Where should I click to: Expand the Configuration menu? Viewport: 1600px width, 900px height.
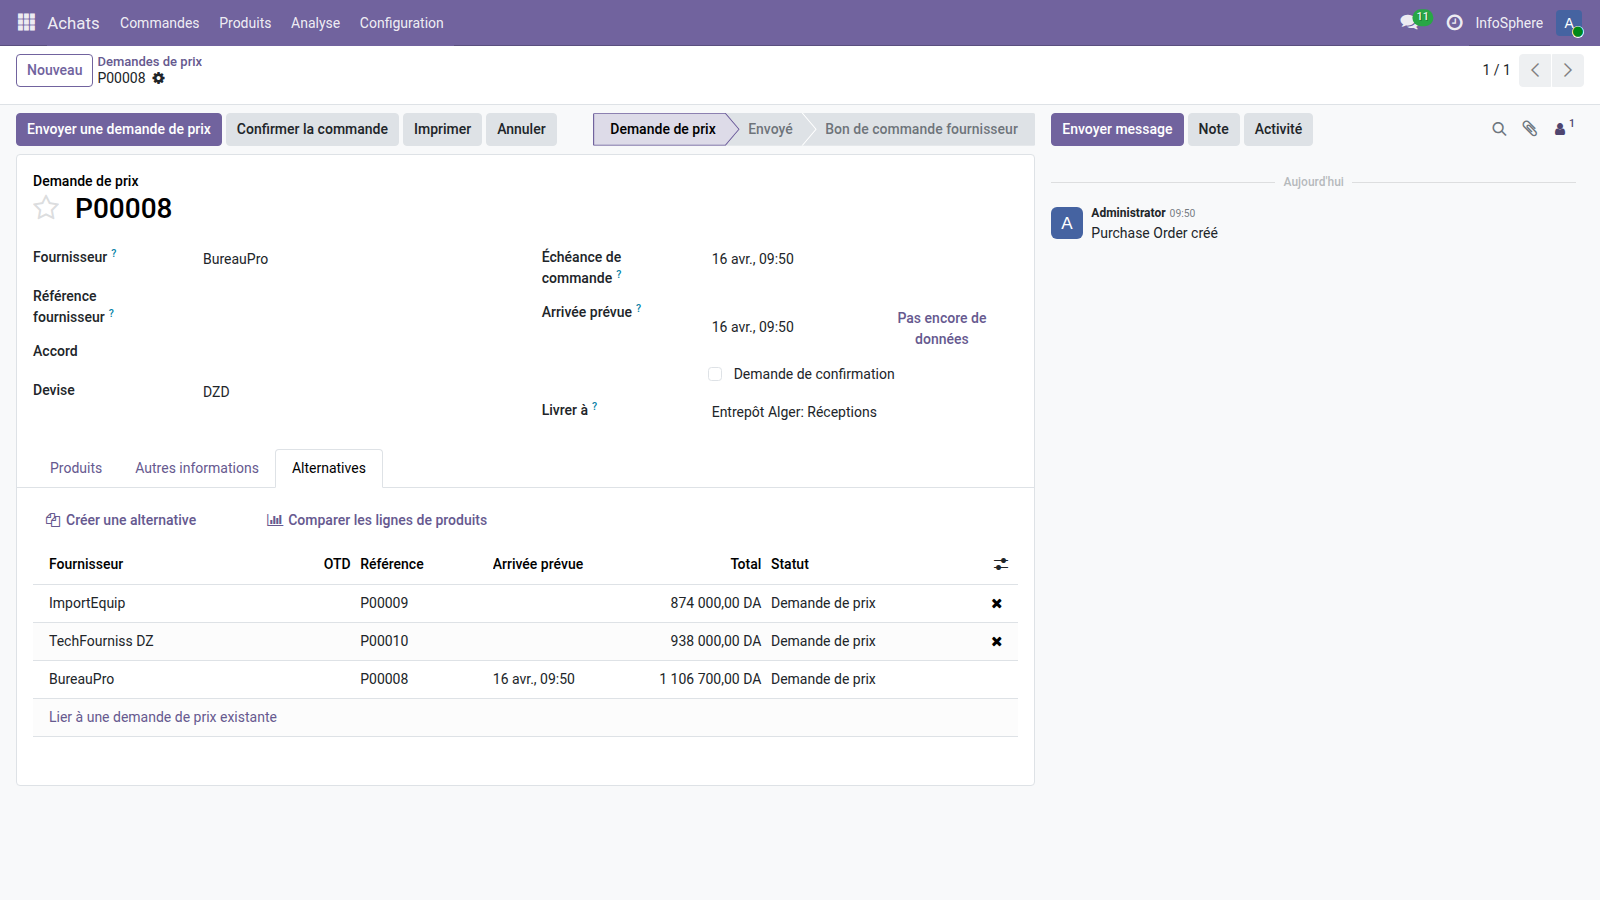(x=401, y=23)
